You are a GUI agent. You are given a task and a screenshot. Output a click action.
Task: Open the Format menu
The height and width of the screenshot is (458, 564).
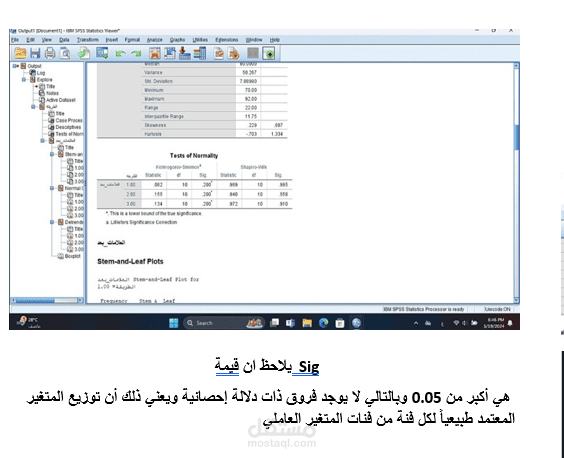pyautogui.click(x=132, y=40)
